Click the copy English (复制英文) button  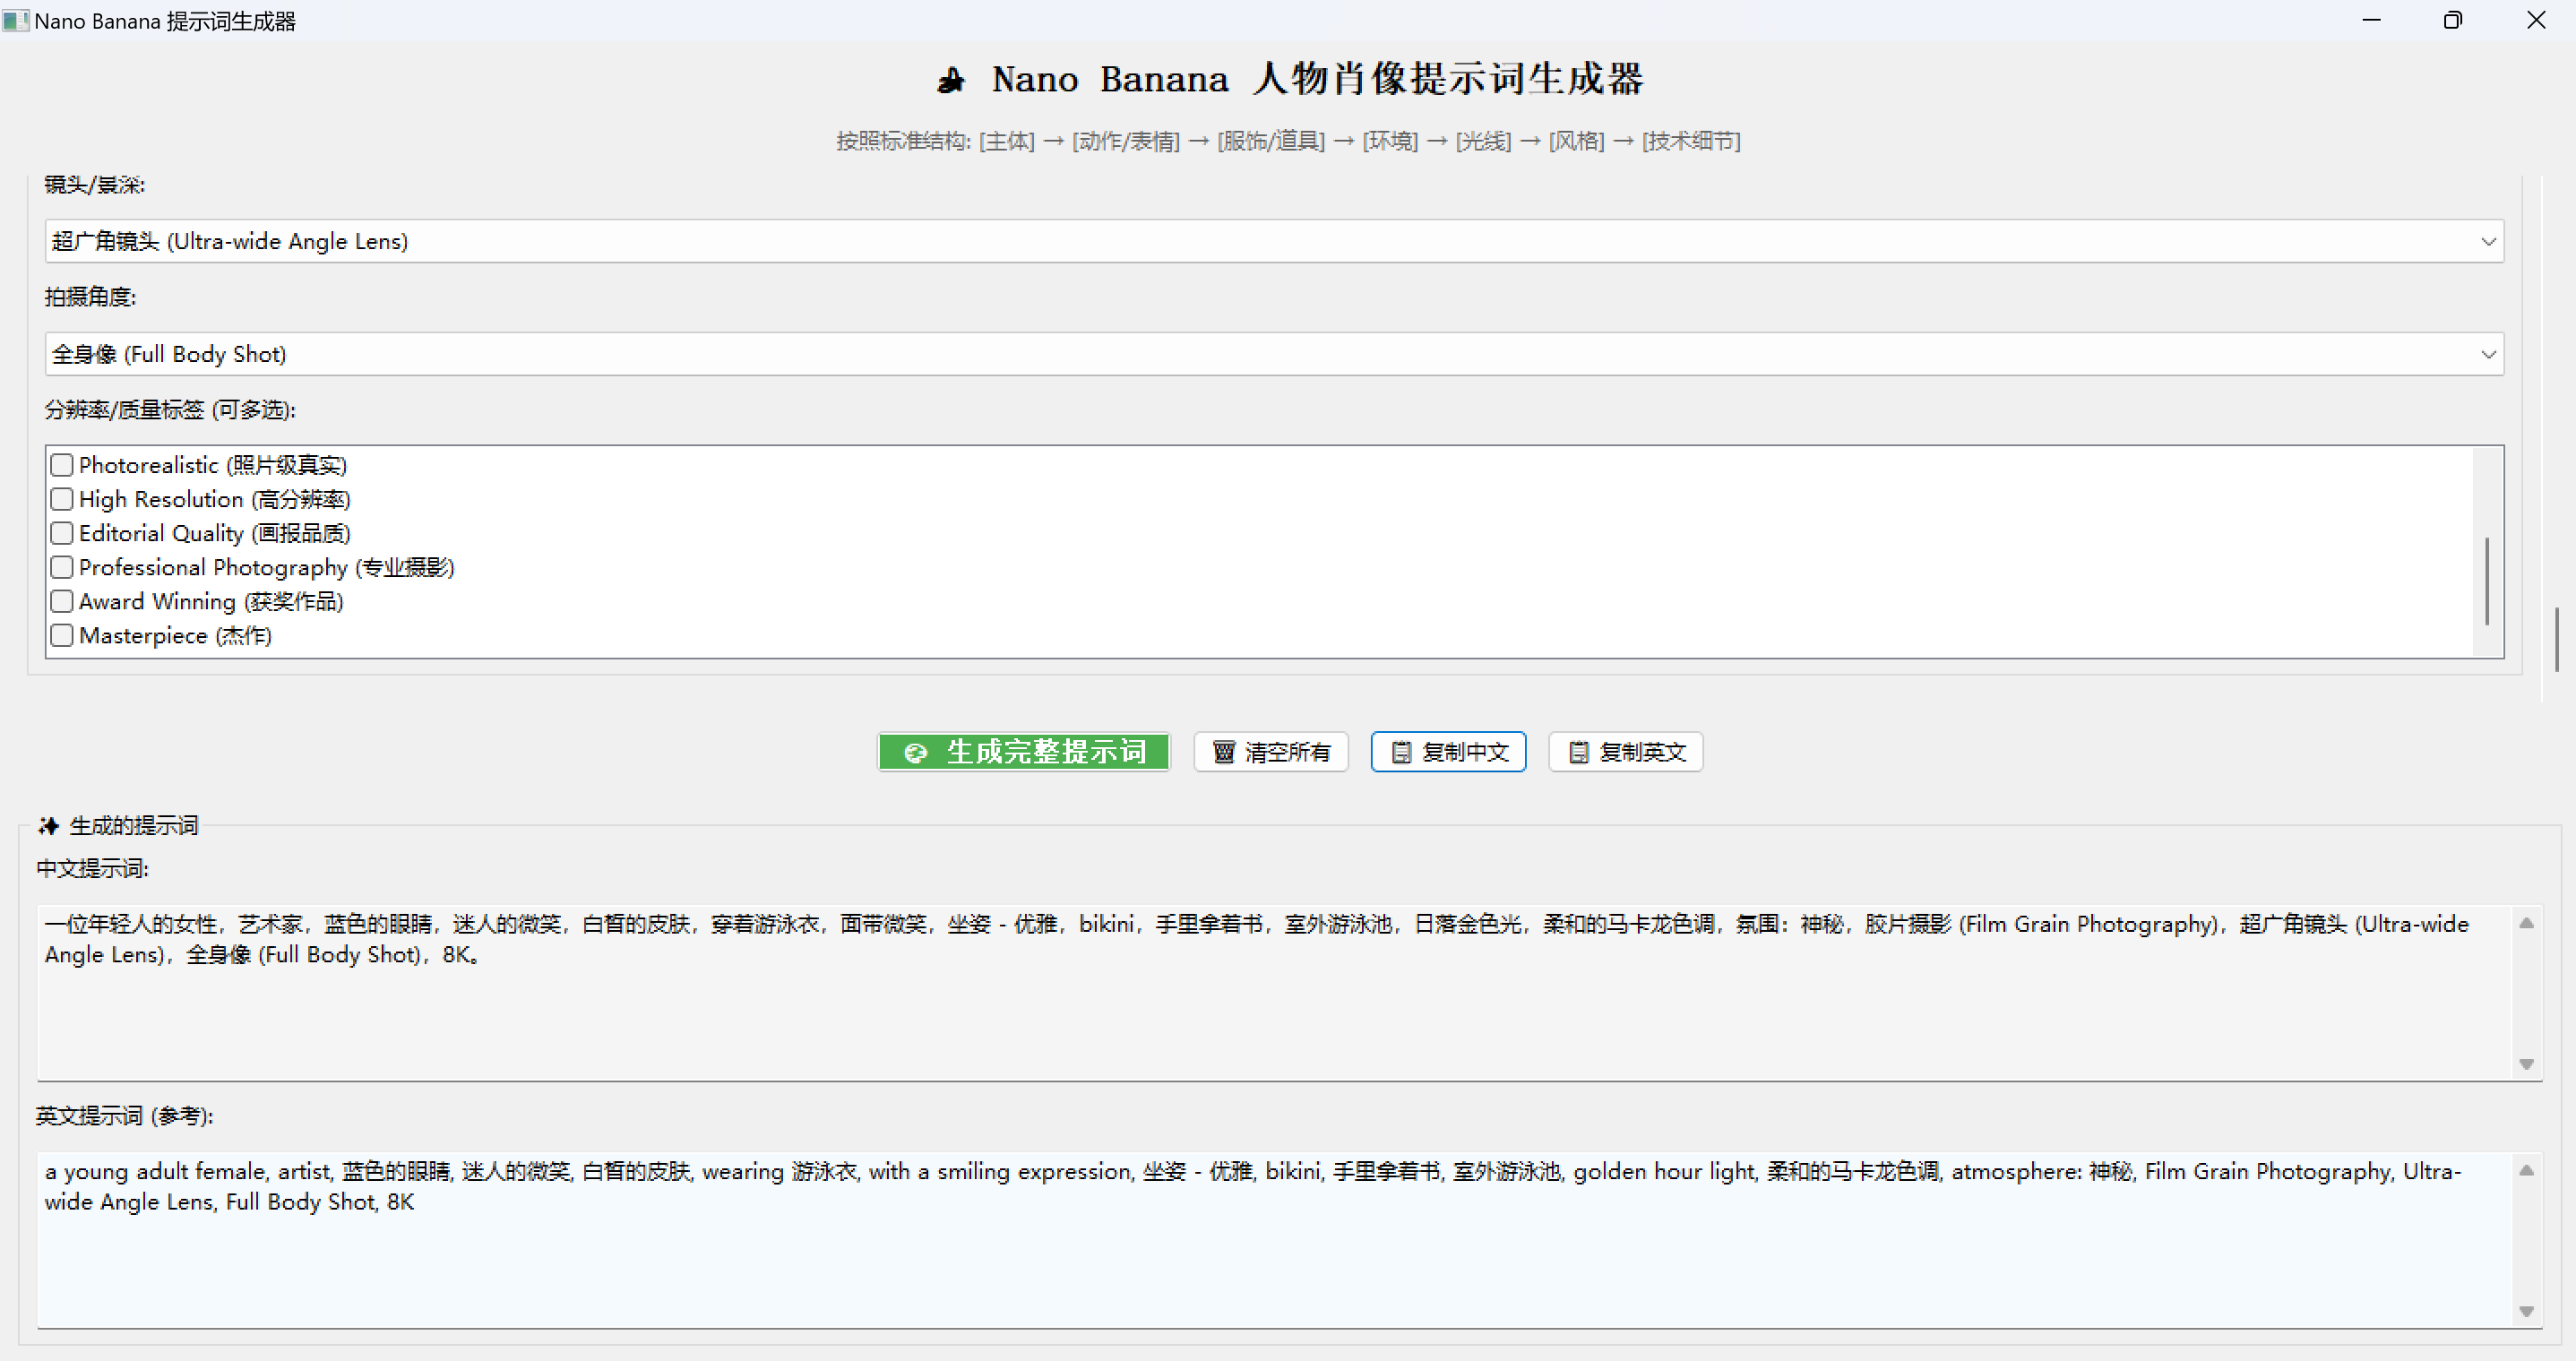[1625, 752]
